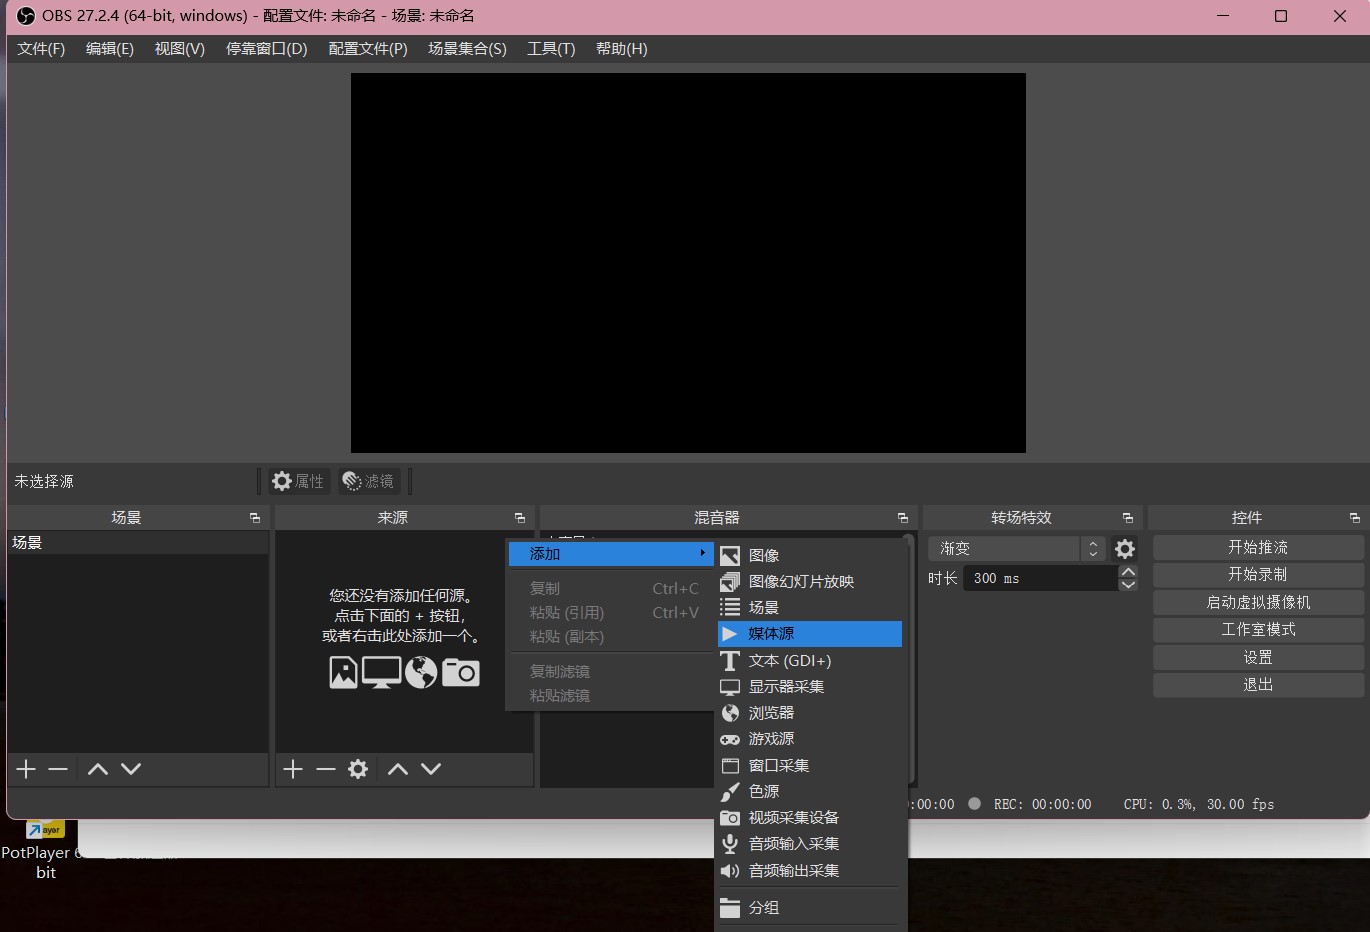Image resolution: width=1370 pixels, height=932 pixels.
Task: Open transition settings via the gear icon
Action: [x=1124, y=549]
